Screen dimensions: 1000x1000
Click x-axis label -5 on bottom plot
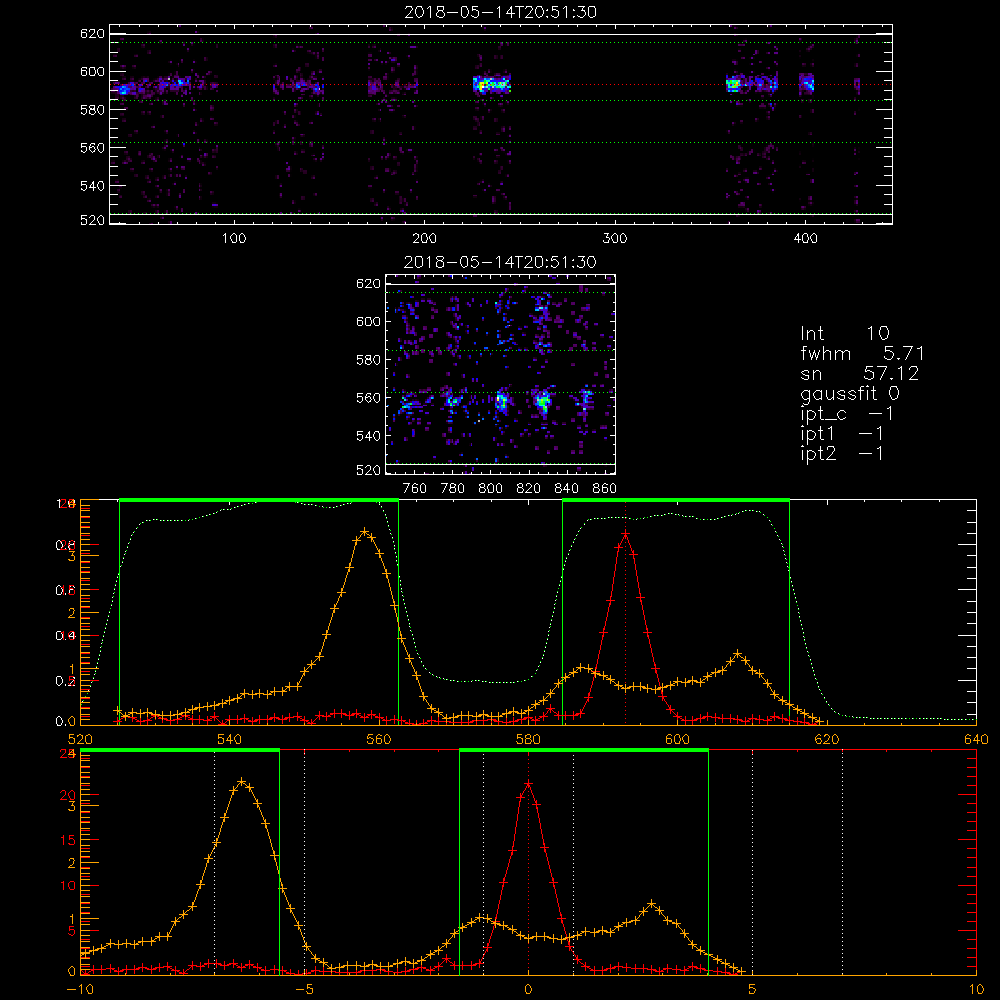click(x=304, y=990)
